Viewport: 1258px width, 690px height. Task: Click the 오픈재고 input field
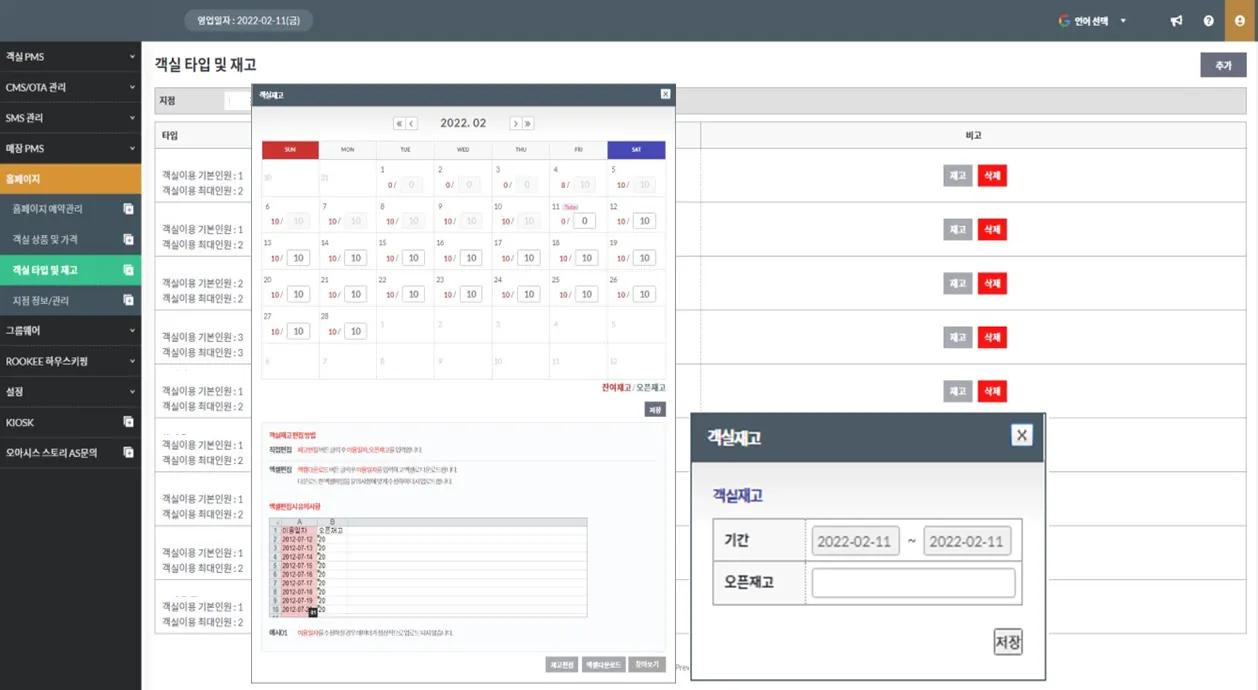point(913,583)
